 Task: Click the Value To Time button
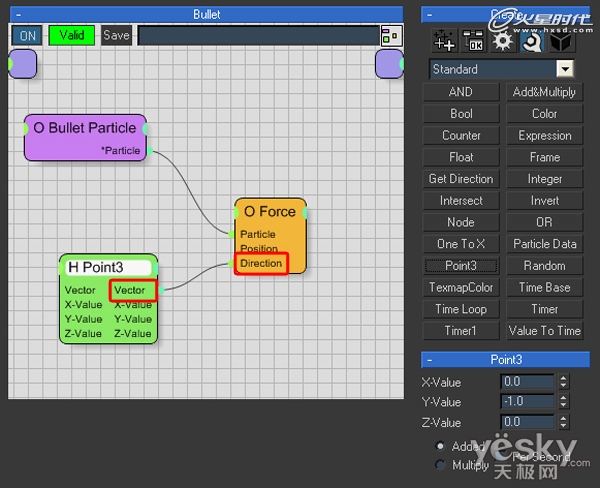(x=545, y=331)
